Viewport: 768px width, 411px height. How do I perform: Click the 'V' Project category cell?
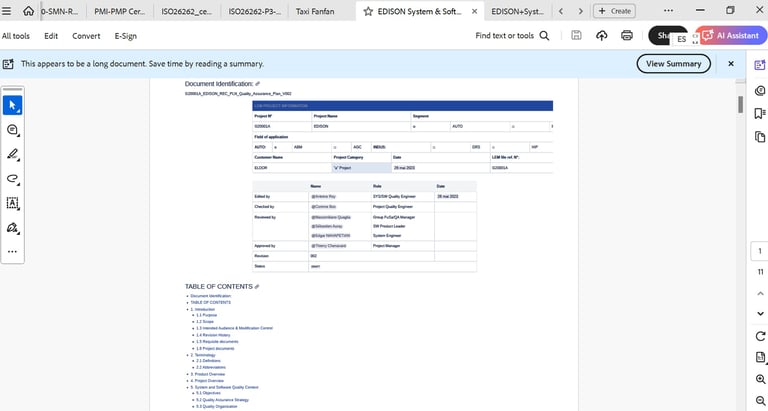click(361, 168)
